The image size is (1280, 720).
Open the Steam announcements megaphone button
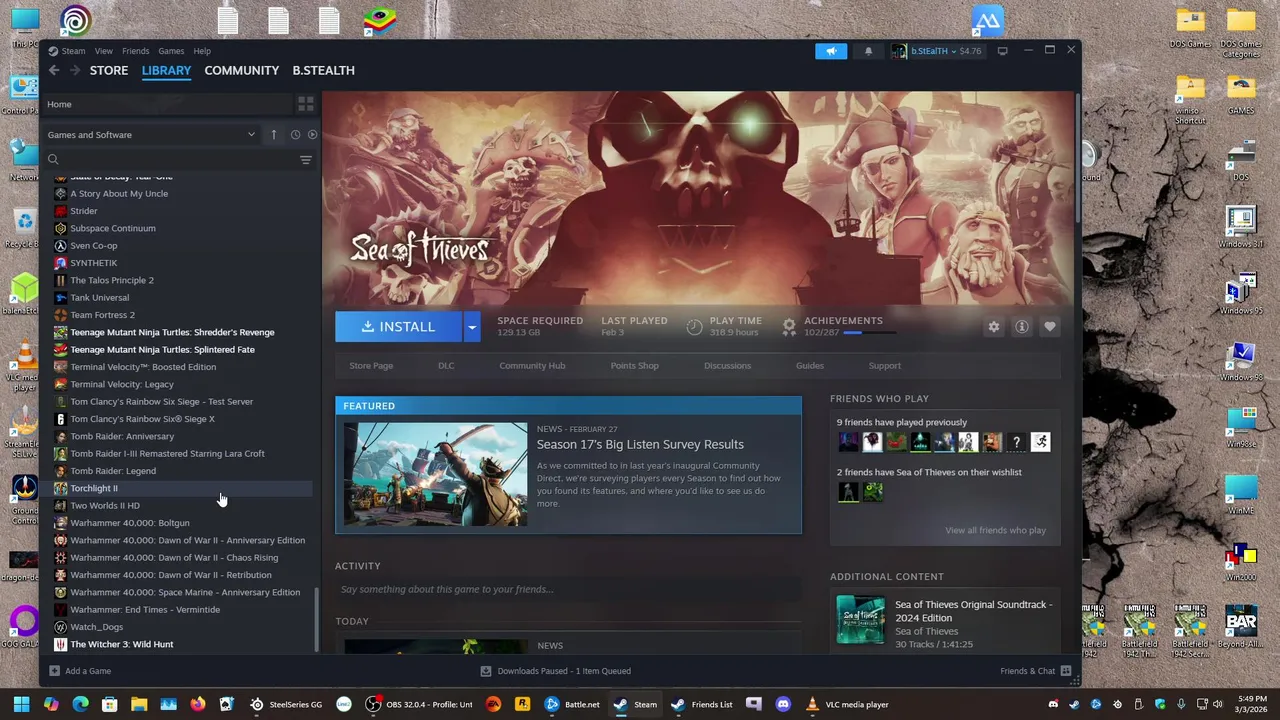(x=831, y=51)
